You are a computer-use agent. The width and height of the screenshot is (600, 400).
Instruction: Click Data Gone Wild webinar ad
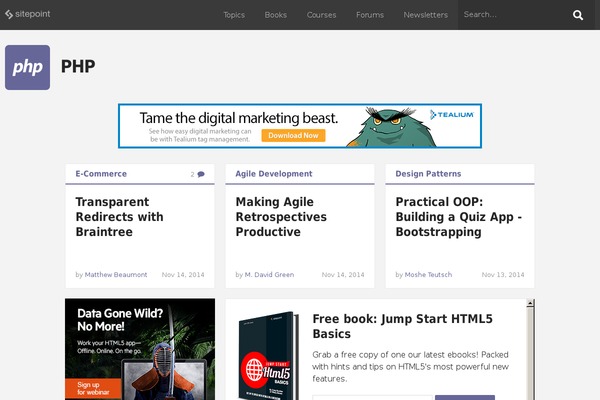(140, 349)
